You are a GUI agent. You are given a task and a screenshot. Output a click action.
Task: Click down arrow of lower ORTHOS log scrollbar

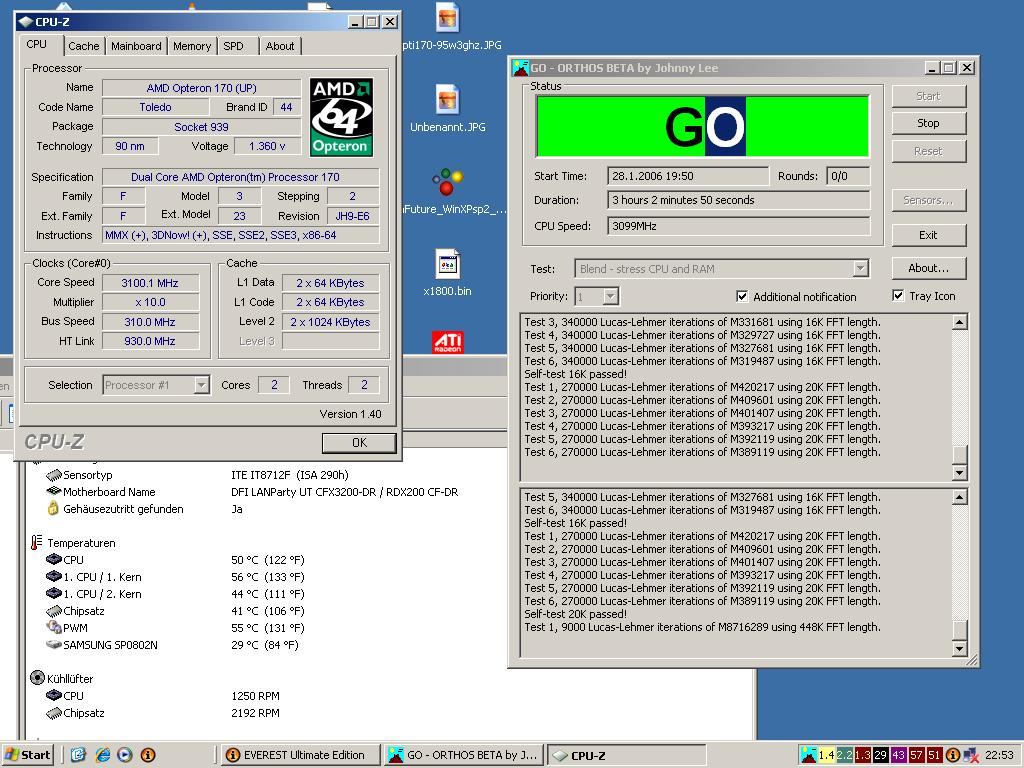point(959,648)
